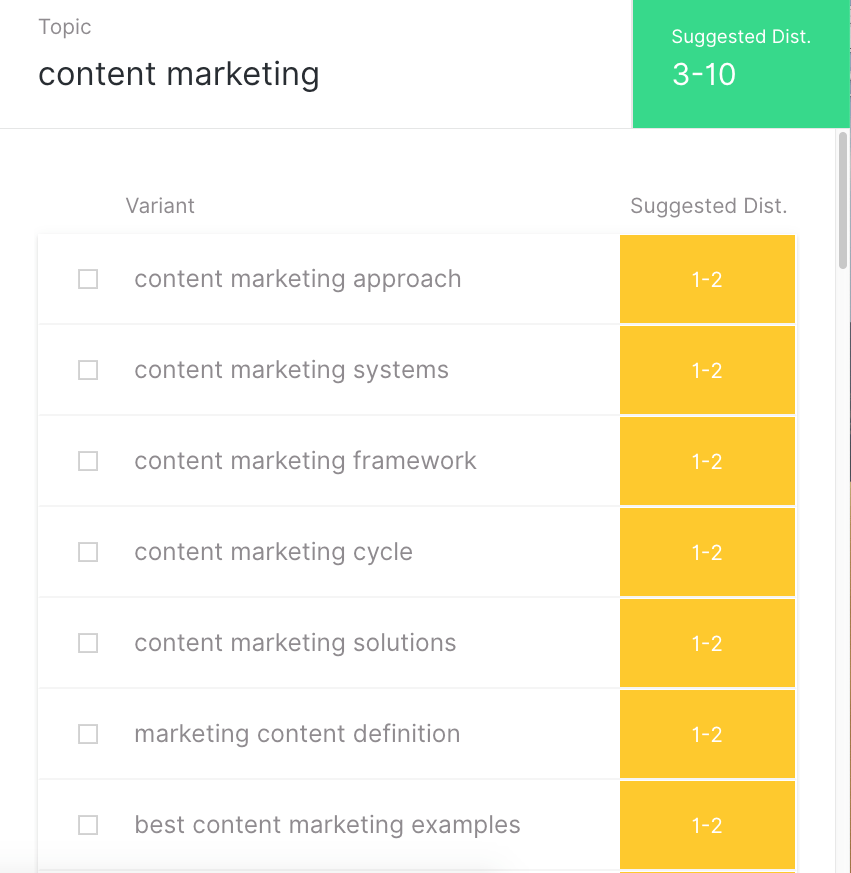Click the vertical scrollbar thumb
Screen dimensions: 851x873
842,200
